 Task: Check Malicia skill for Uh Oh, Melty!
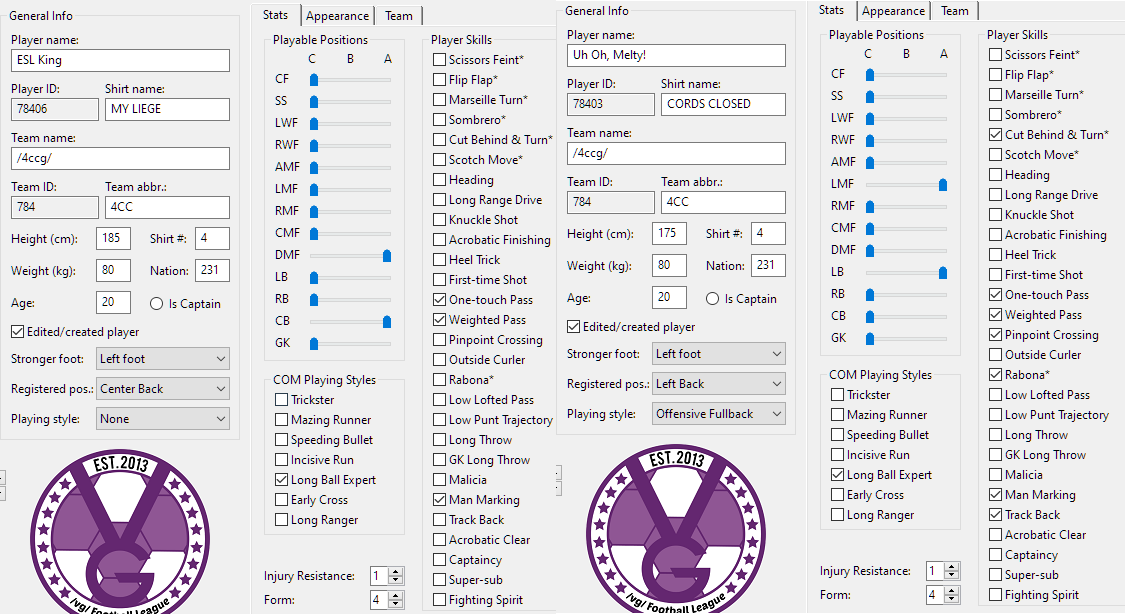[x=996, y=475]
